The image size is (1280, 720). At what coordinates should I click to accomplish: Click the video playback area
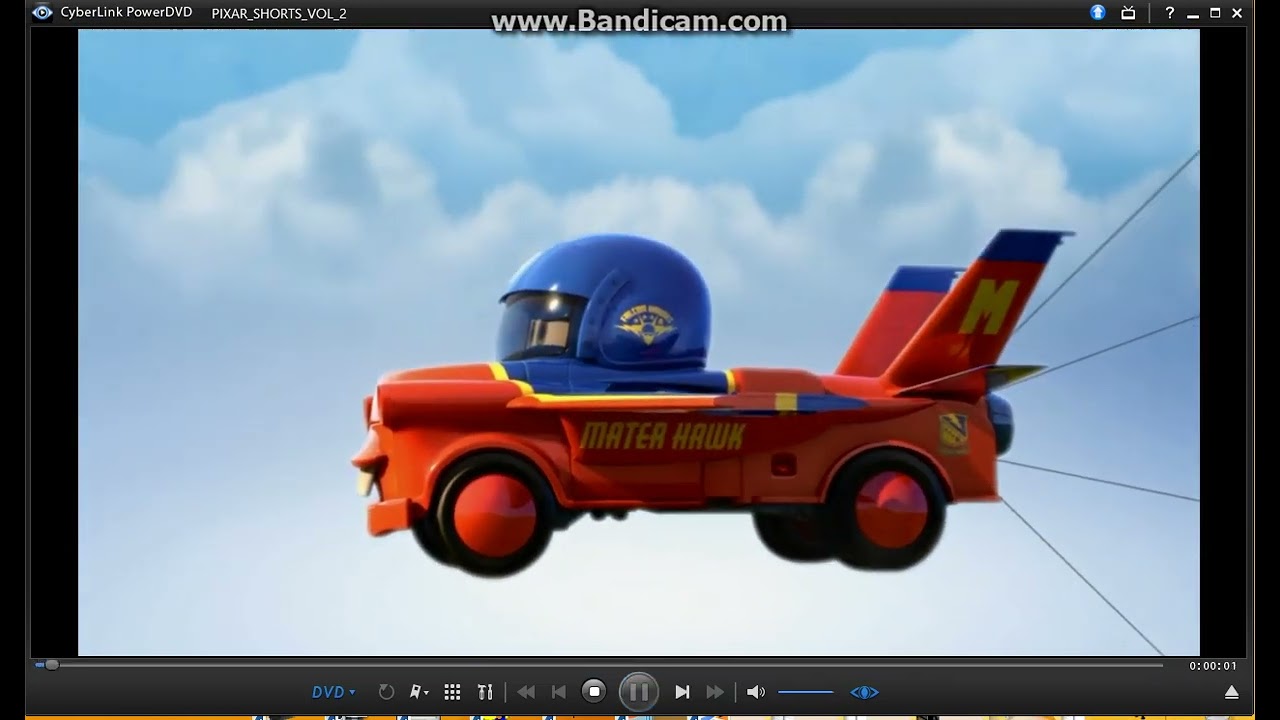tap(639, 342)
